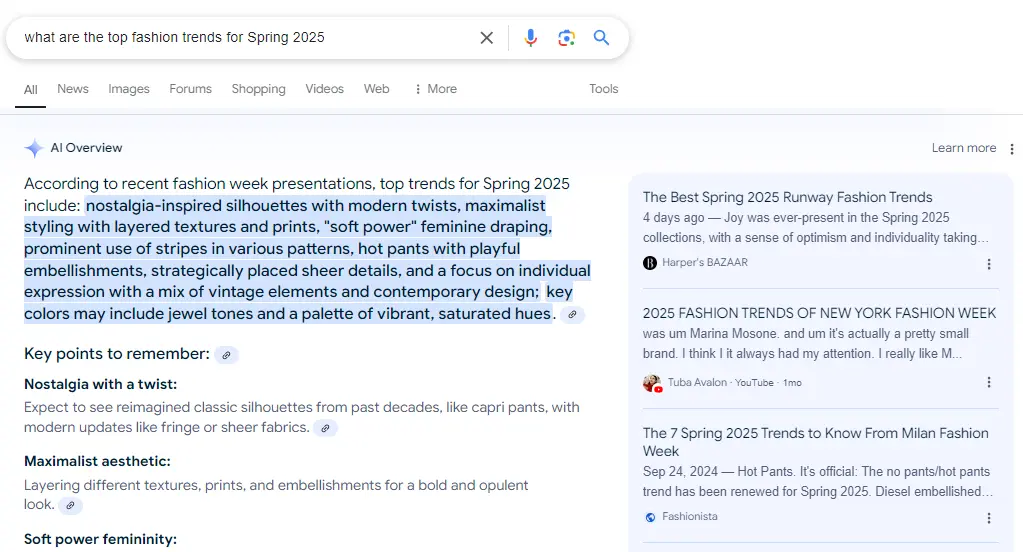Open The Best Spring 2025 Runway Fashion Trends article
This screenshot has height=552, width=1023.
787,197
